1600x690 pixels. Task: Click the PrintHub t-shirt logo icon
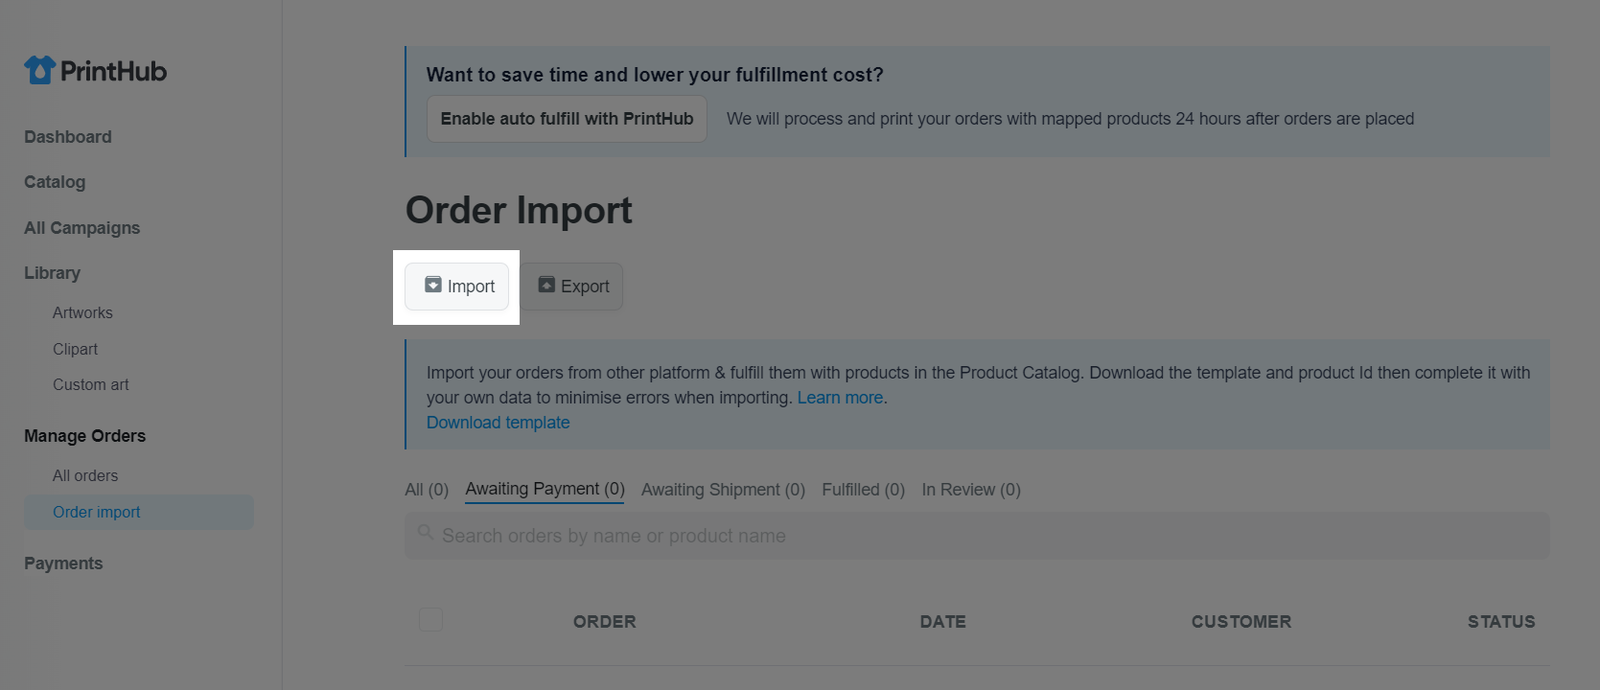pyautogui.click(x=40, y=70)
